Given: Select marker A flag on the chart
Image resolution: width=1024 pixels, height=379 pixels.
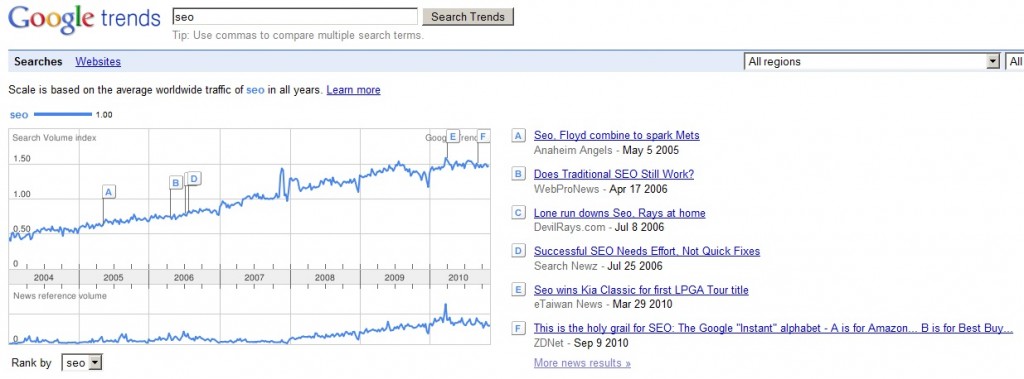Looking at the screenshot, I should [109, 191].
